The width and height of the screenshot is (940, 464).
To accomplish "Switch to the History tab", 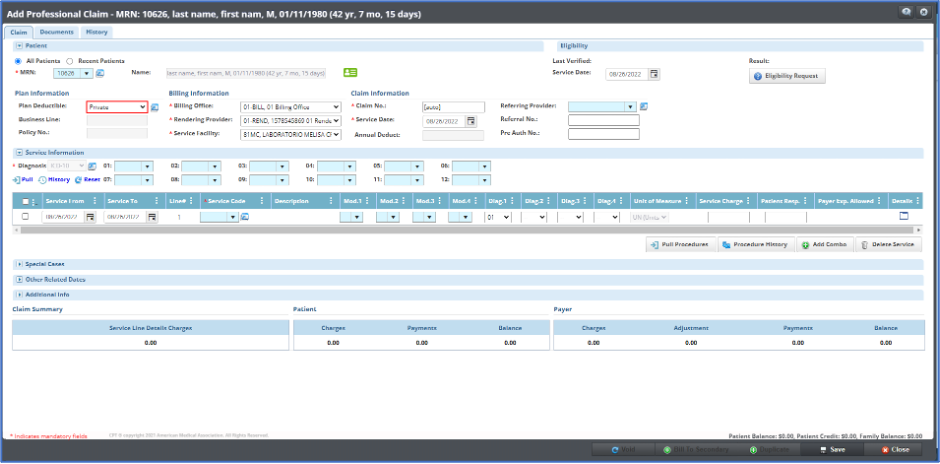I will pos(97,32).
